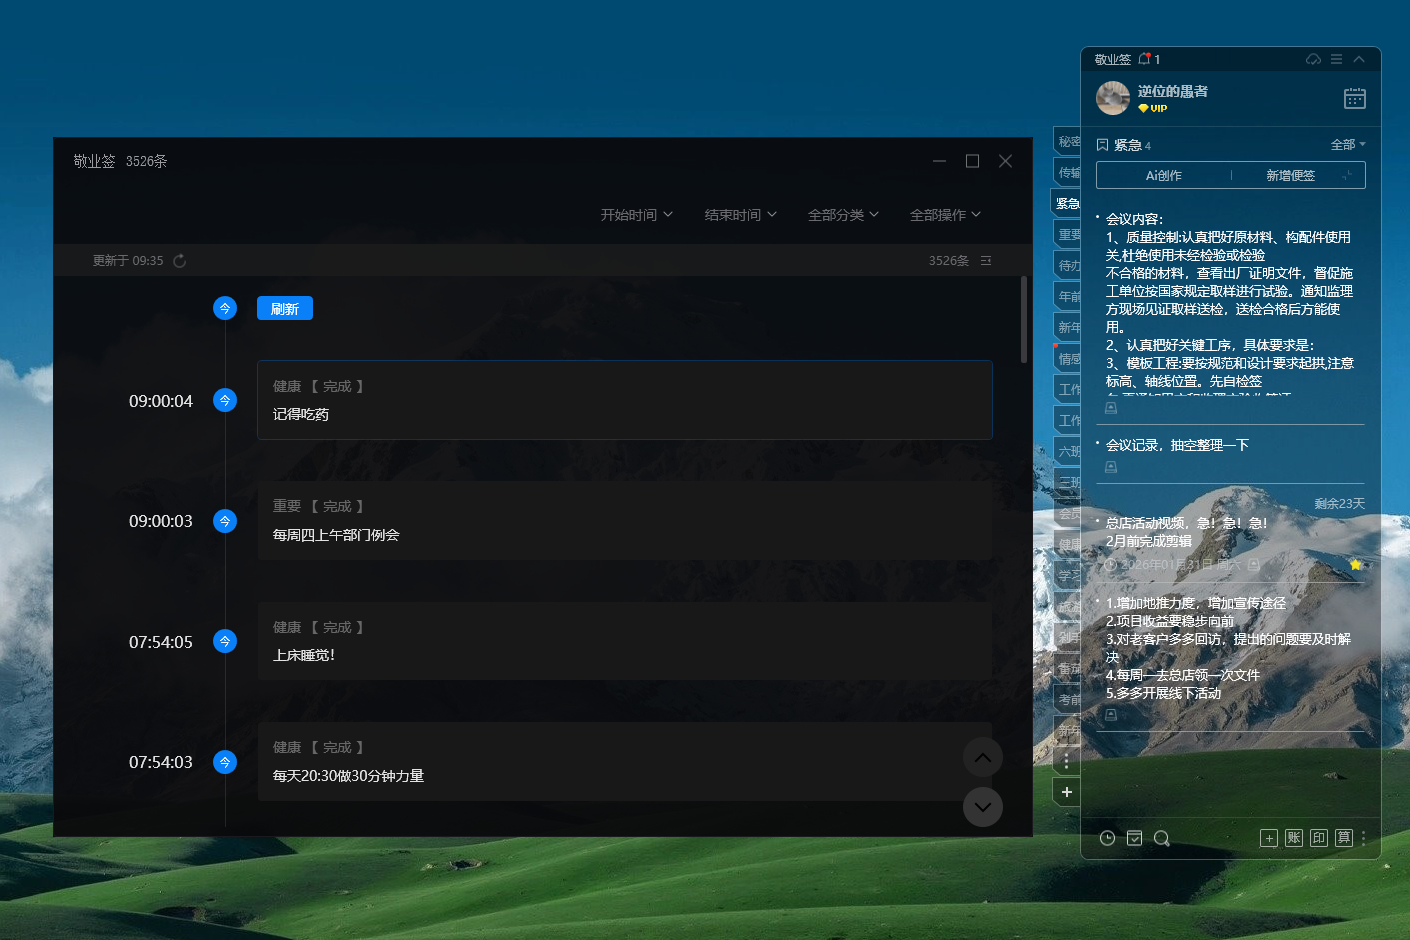This screenshot has height=940, width=1410.
Task: Open the cloud sync icon
Action: pyautogui.click(x=1313, y=60)
